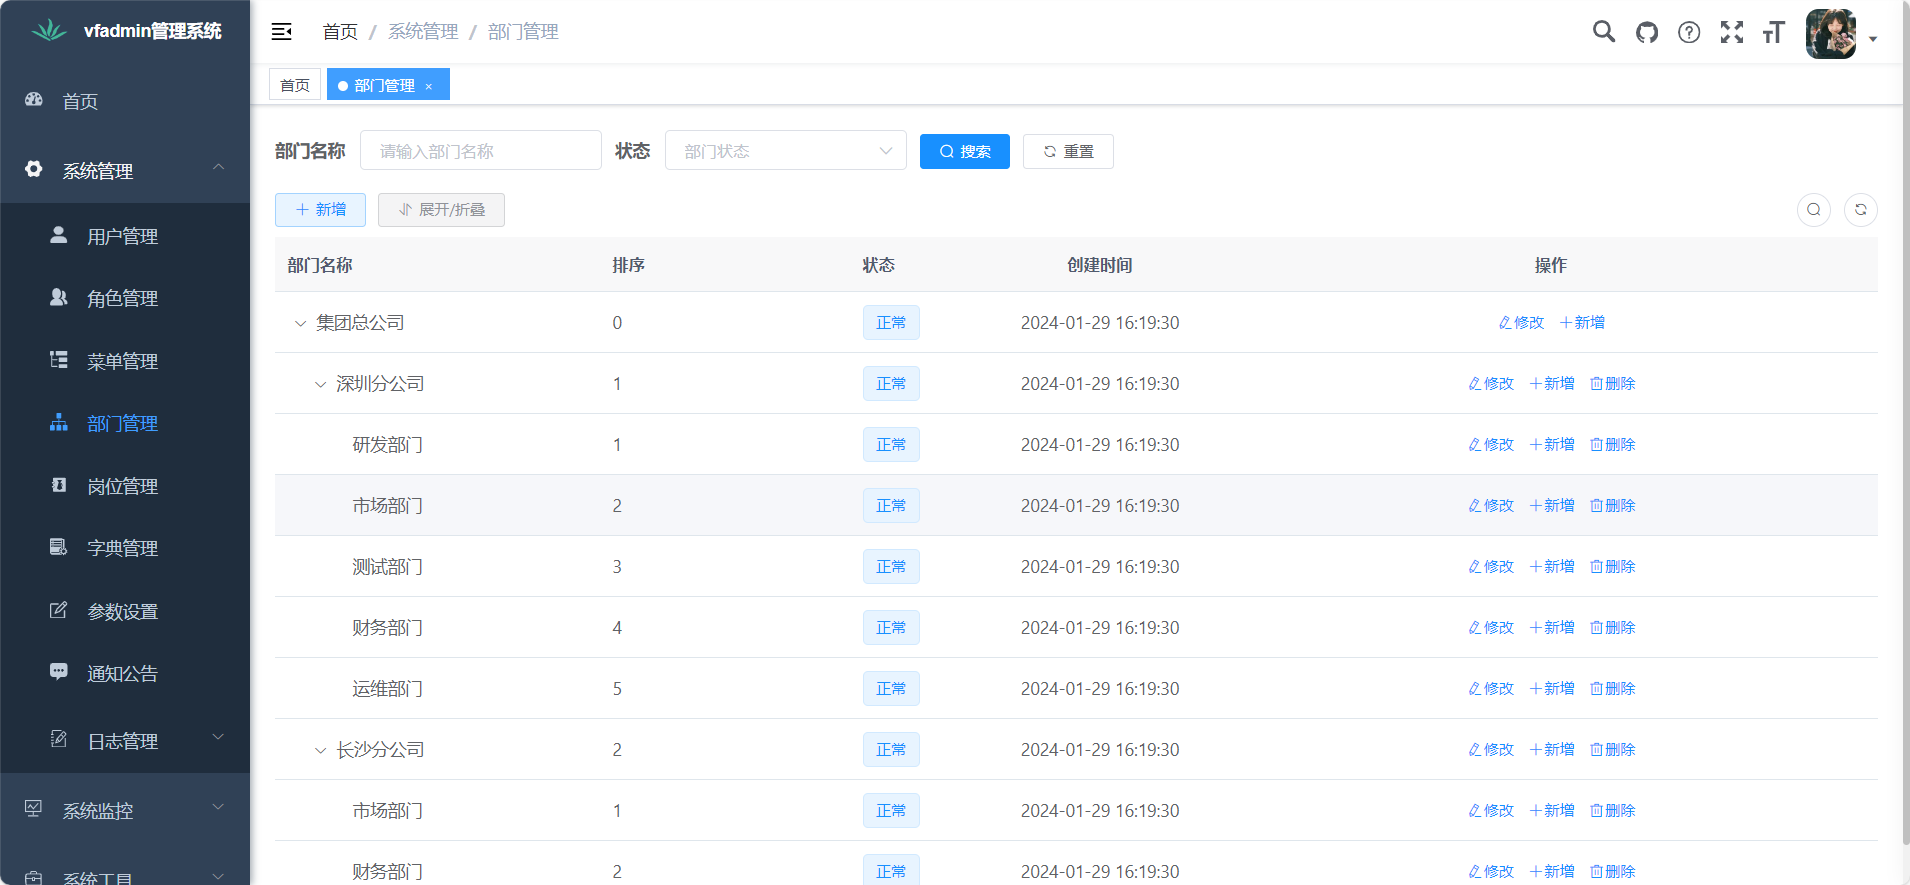Open the 部门状态 dropdown

[x=785, y=151]
